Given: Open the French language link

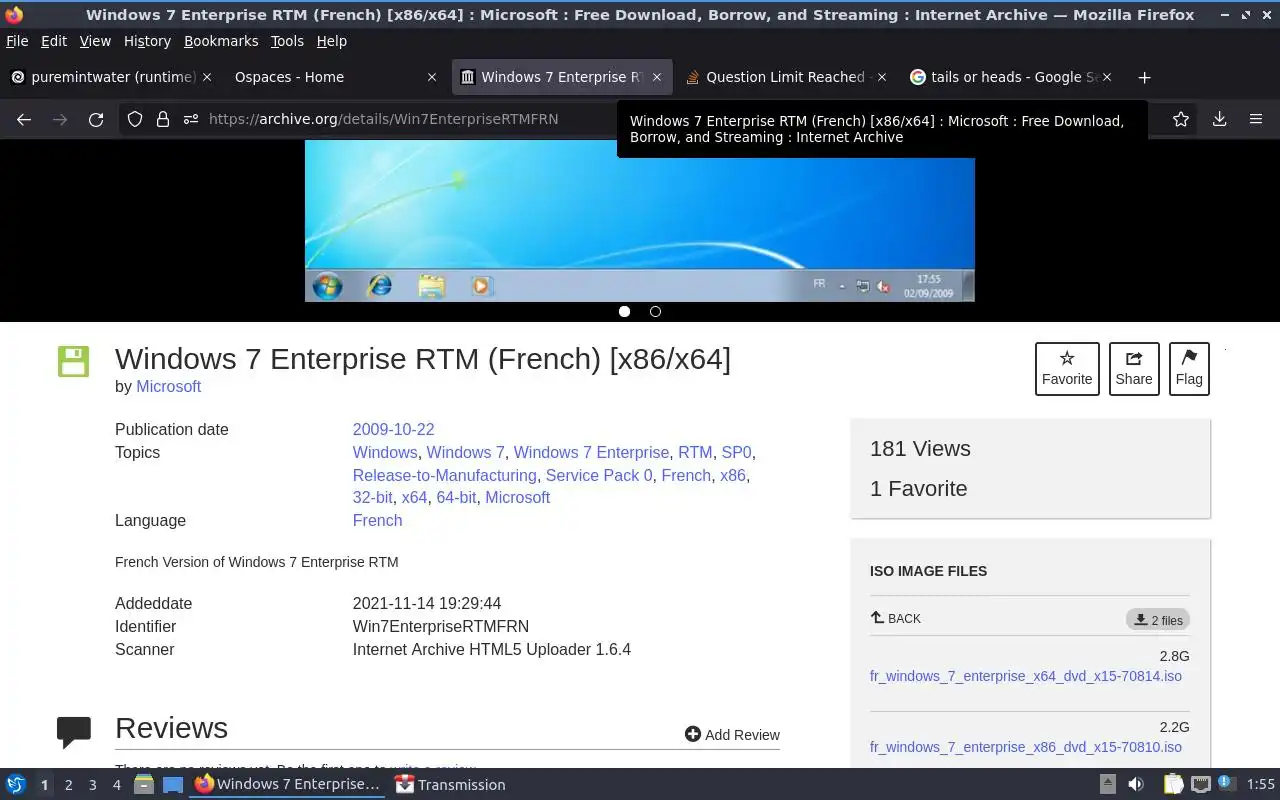Looking at the screenshot, I should 377,520.
